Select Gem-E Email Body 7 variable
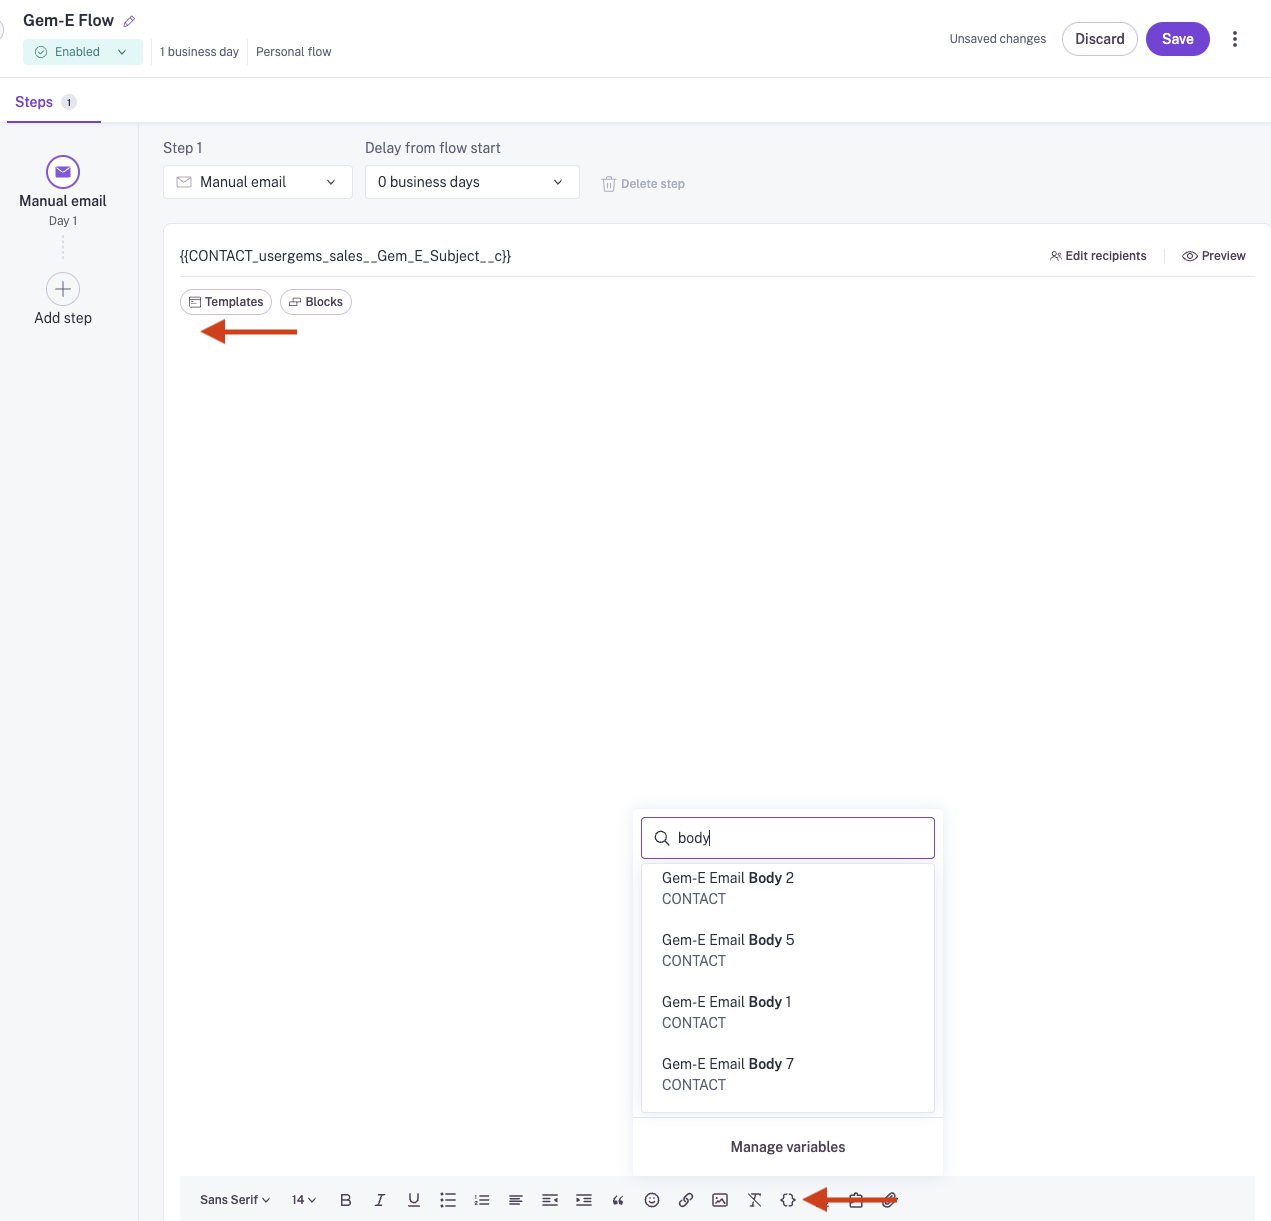Image resolution: width=1271 pixels, height=1221 pixels. (x=788, y=1074)
